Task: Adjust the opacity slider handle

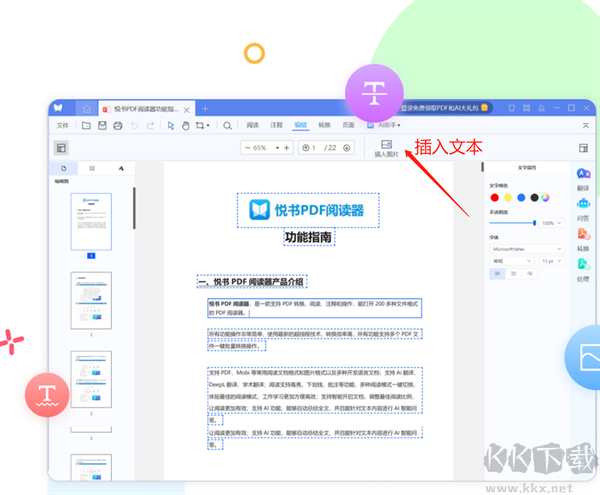Action: pyautogui.click(x=534, y=223)
